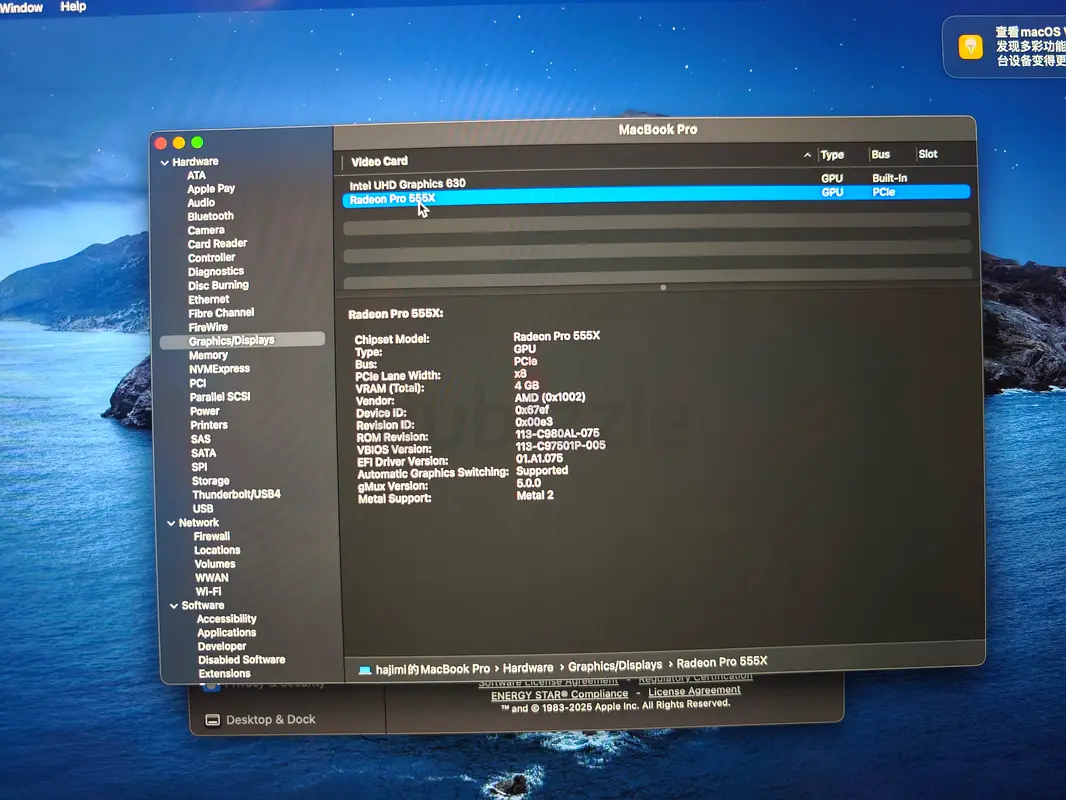Click the Slot column header
The height and width of the screenshot is (800, 1066).
click(928, 154)
